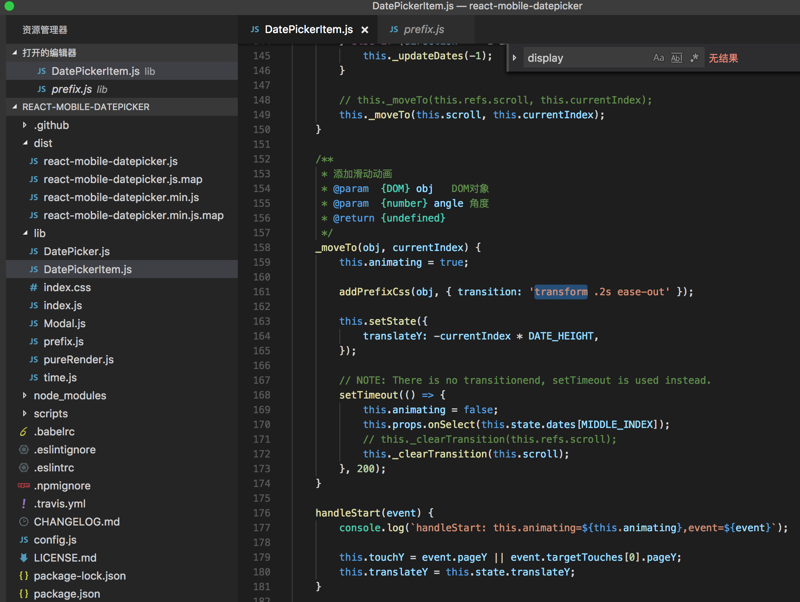Click the .npmignore npm icon
This screenshot has width=800, height=602.
click(24, 485)
